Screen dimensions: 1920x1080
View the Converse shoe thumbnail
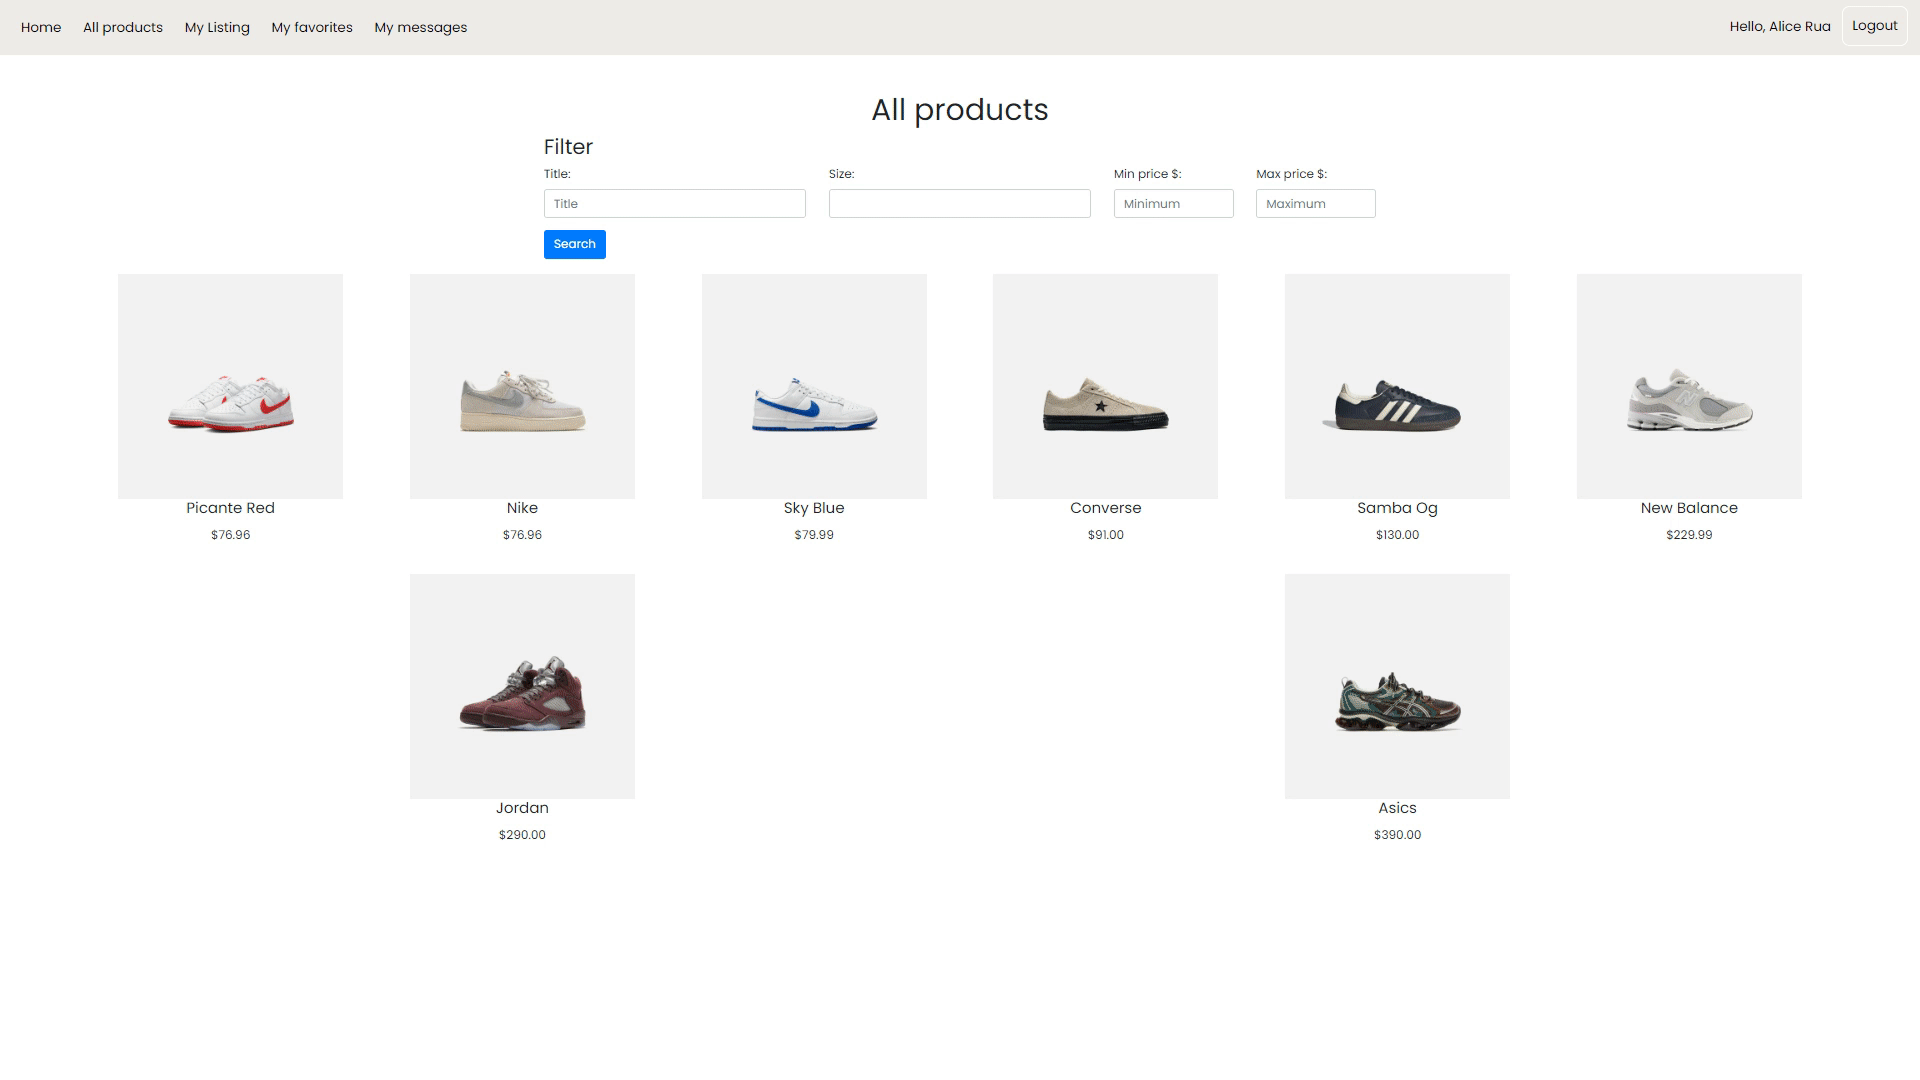1105,386
